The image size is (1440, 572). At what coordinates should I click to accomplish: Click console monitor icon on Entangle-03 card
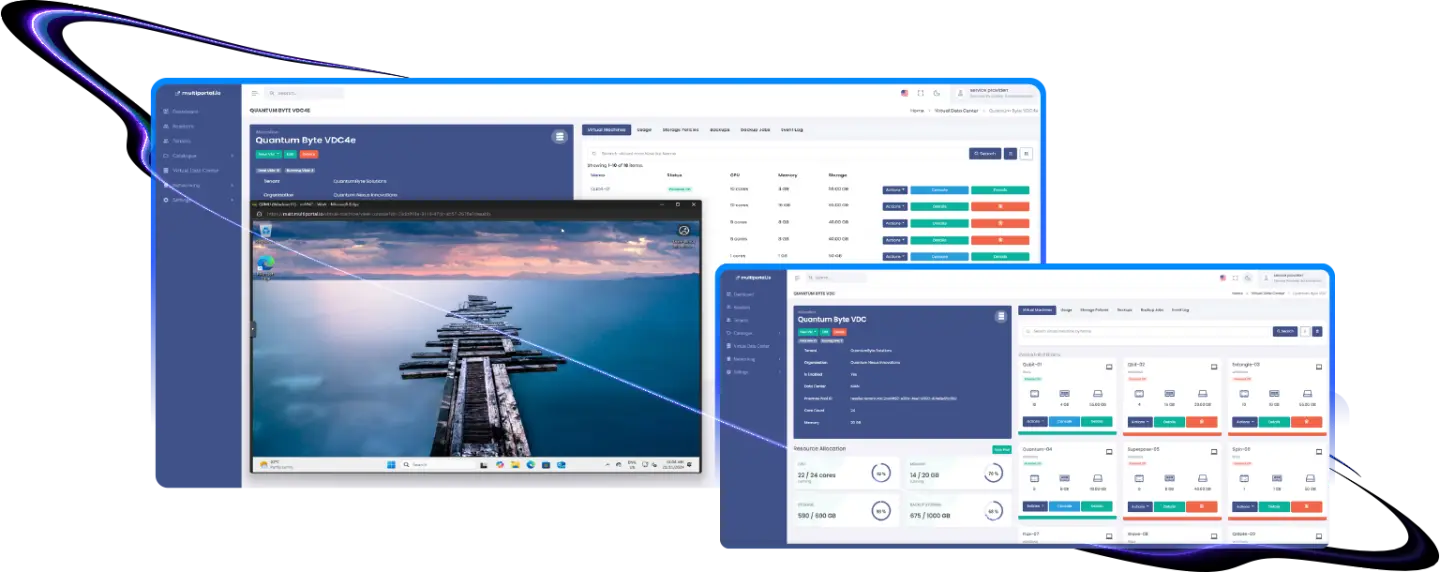coord(1319,366)
